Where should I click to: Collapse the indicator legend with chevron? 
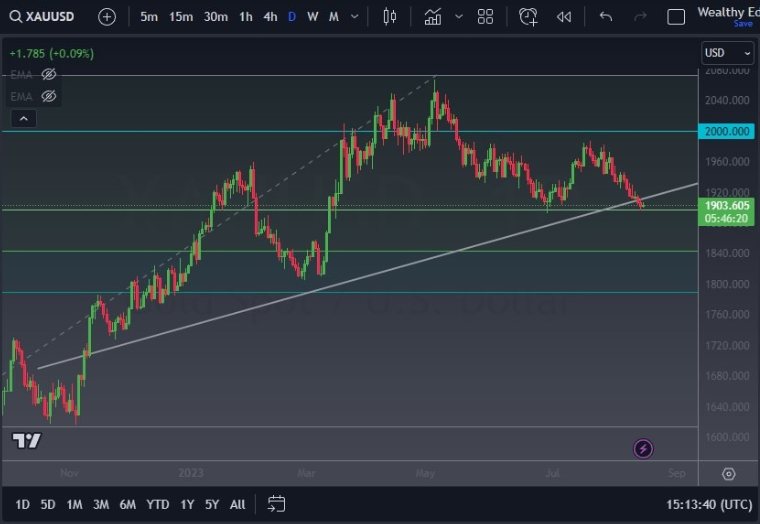click(24, 118)
